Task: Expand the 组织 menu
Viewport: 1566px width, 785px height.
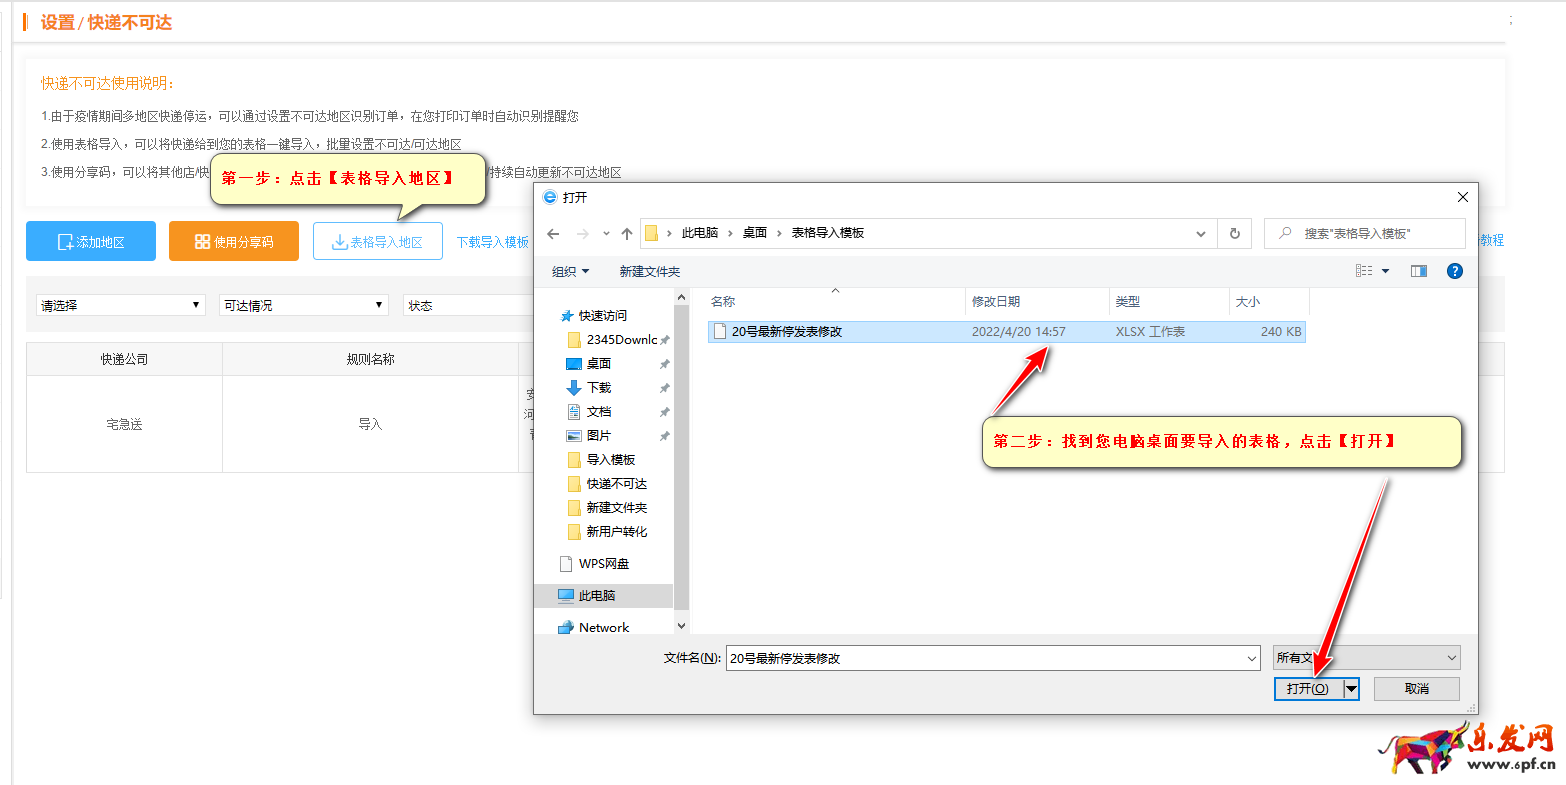Action: 570,272
